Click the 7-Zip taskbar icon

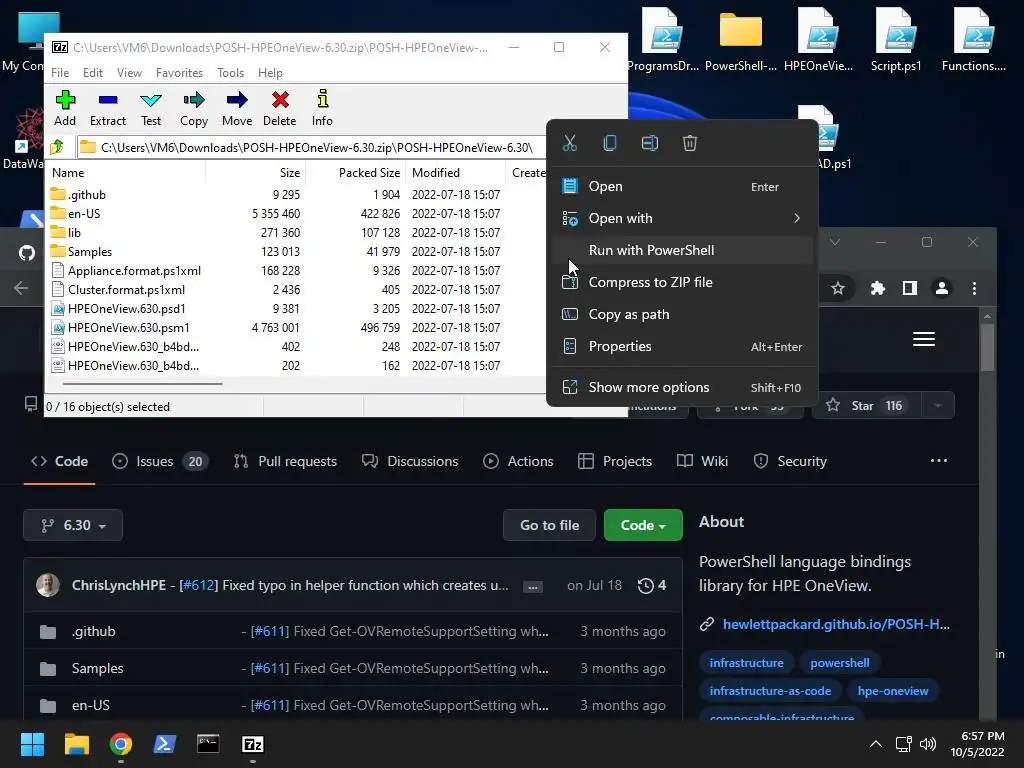pyautogui.click(x=253, y=744)
